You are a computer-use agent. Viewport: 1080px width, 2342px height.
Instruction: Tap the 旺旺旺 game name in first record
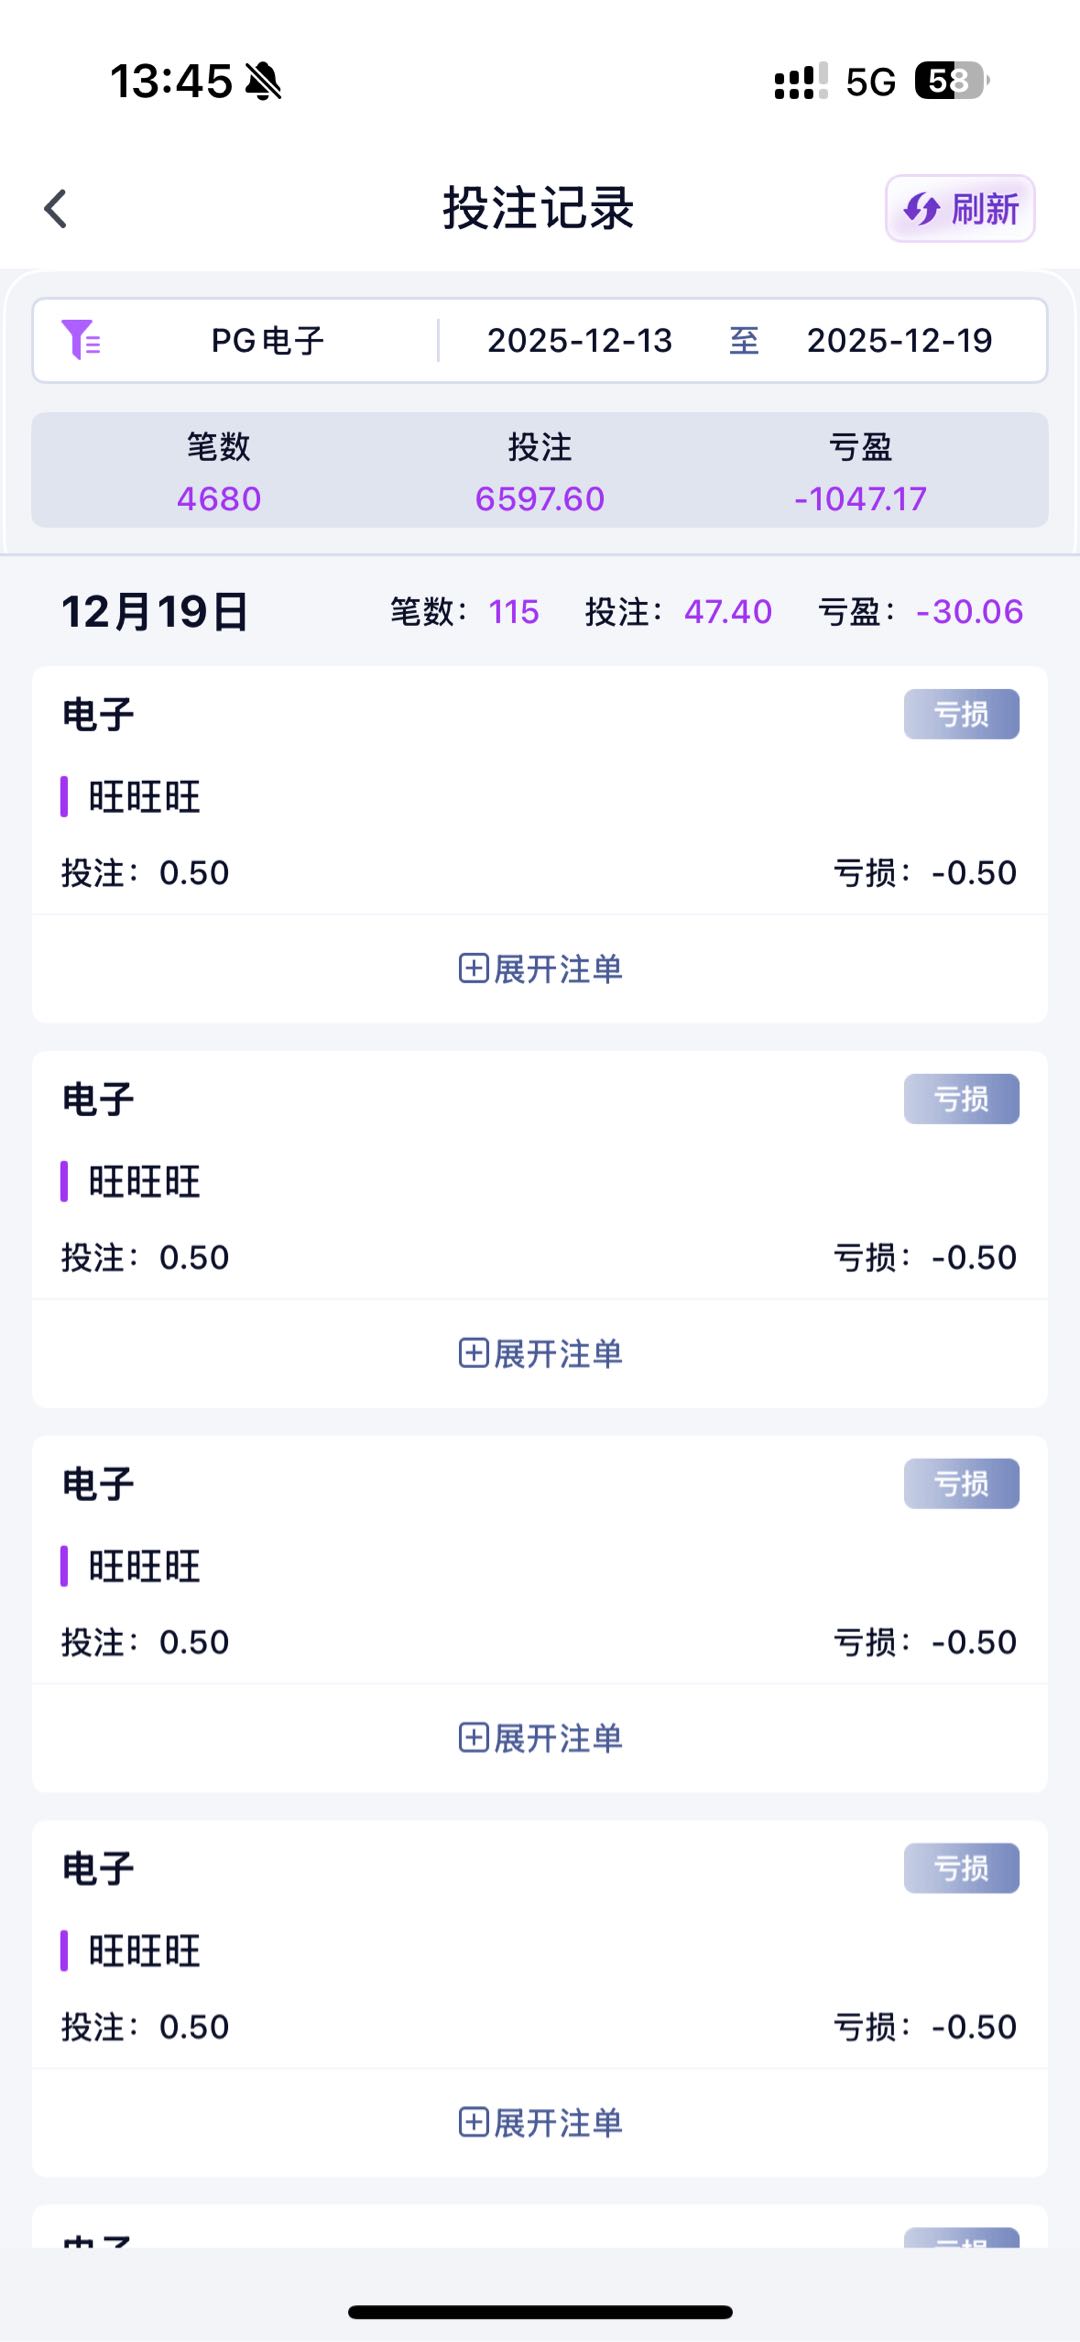(144, 797)
